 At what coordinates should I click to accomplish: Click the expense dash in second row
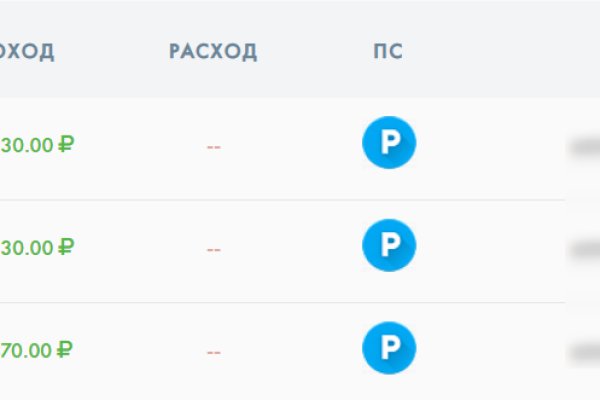pyautogui.click(x=213, y=249)
